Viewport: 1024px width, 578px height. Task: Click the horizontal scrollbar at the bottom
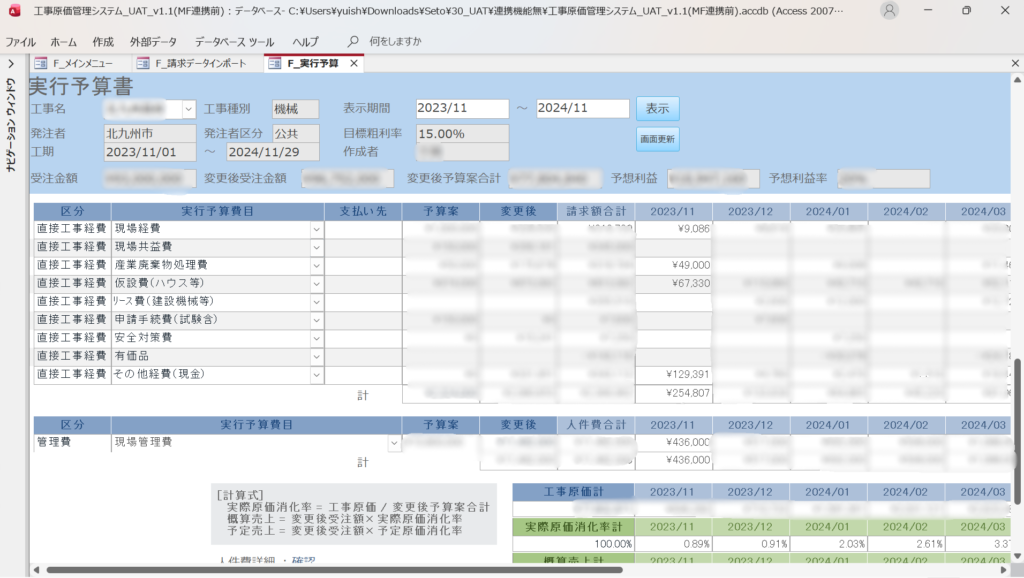(x=330, y=570)
